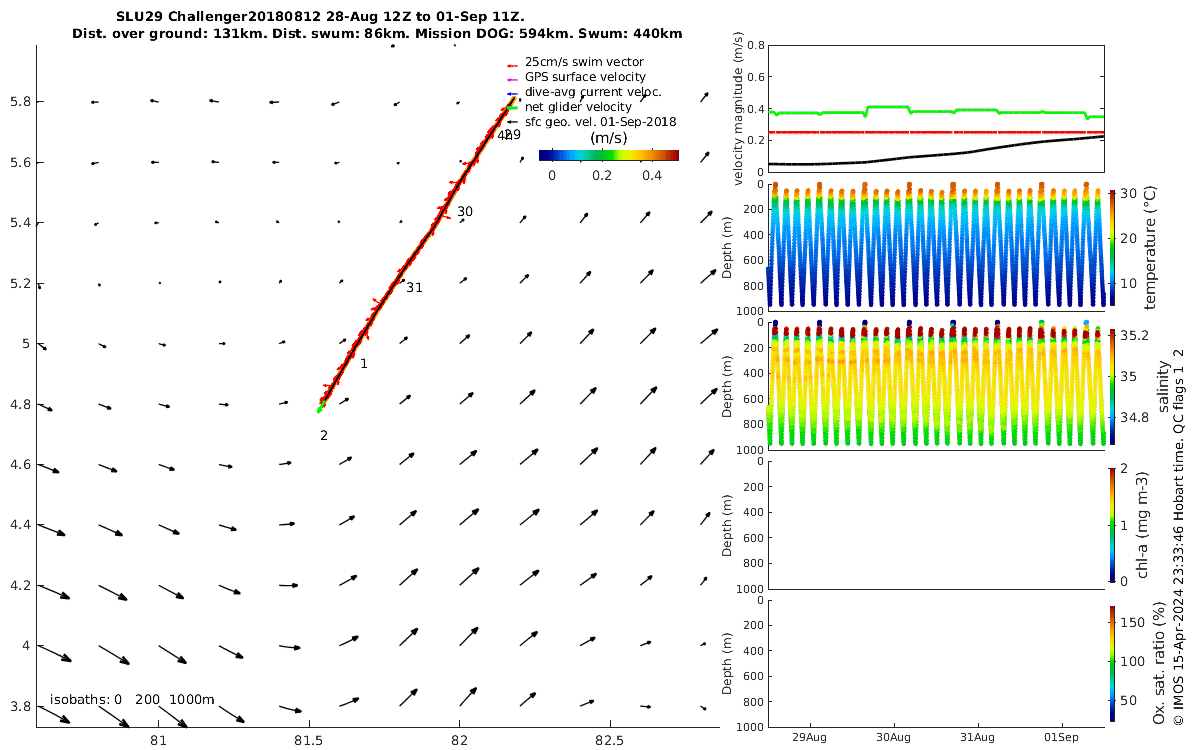Click the '30' tick on the temperature colorbar
Image resolution: width=1200 pixels, height=750 pixels.
coord(1128,194)
